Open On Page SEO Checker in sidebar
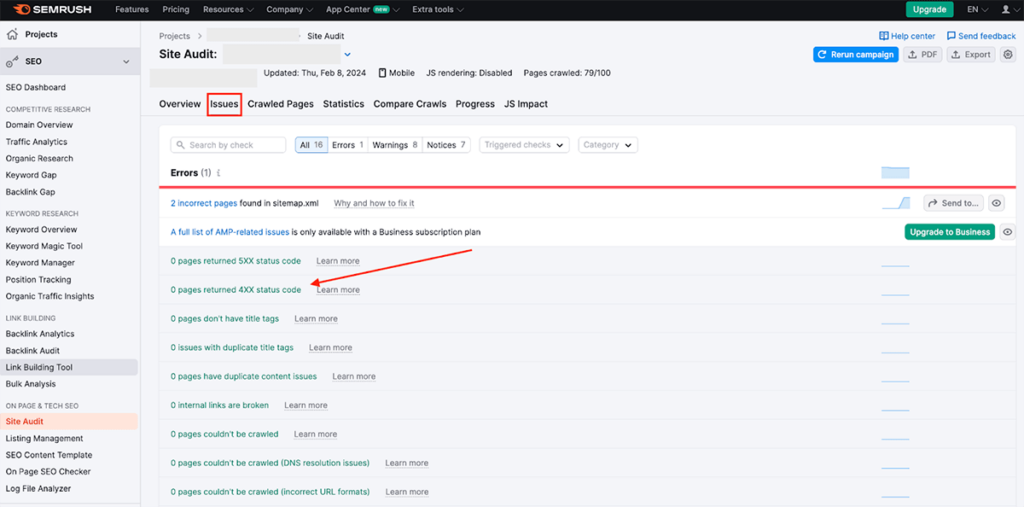Screen dimensions: 1024x507 [x=48, y=472]
